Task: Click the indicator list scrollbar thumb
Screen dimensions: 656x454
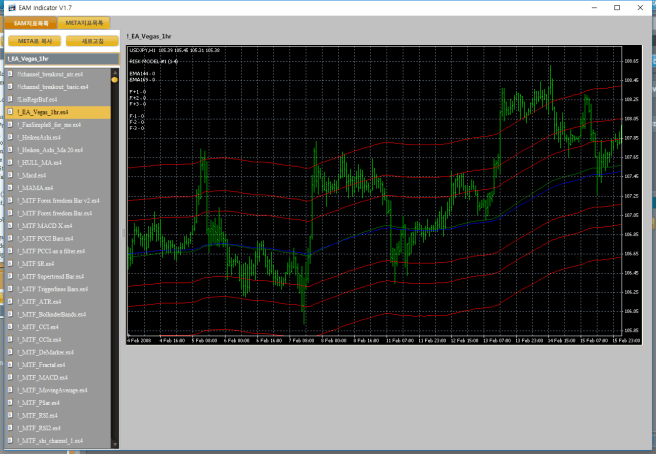Action: pyautogui.click(x=115, y=80)
